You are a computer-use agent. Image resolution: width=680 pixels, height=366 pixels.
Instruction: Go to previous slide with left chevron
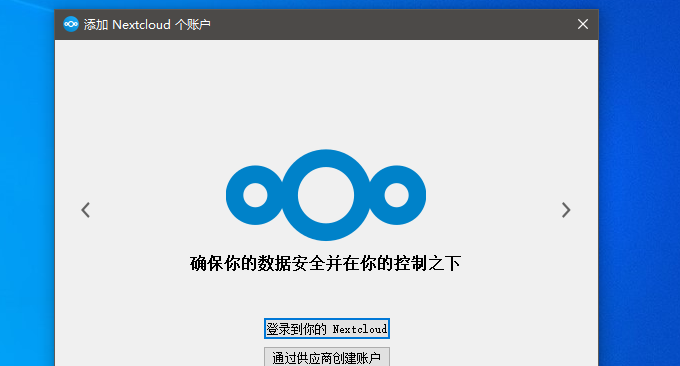click(85, 210)
